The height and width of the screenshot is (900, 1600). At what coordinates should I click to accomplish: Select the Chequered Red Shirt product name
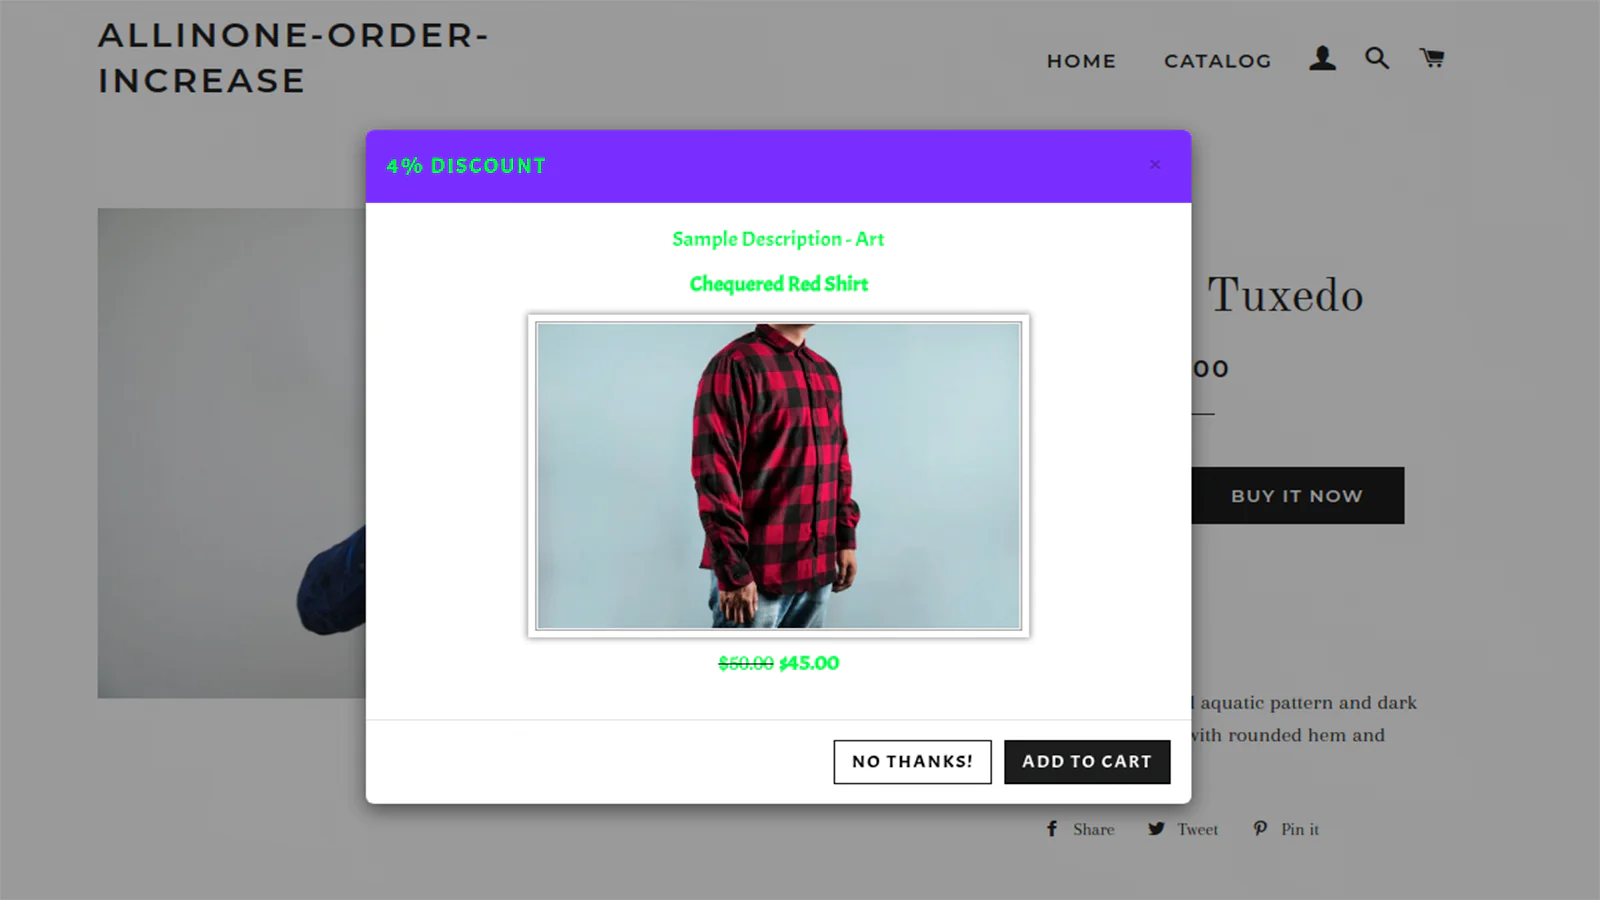(x=779, y=284)
